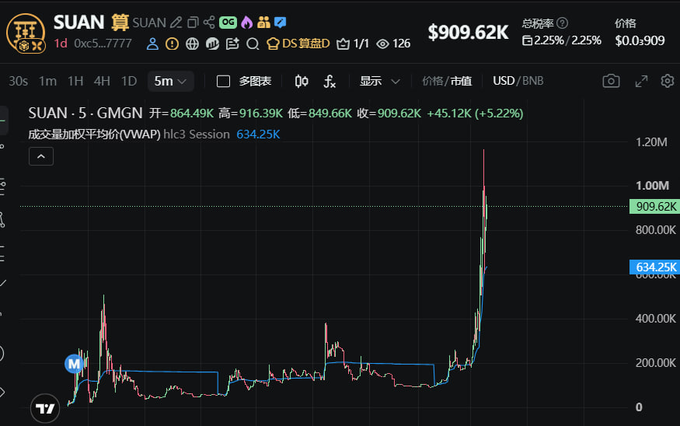Image resolution: width=680 pixels, height=426 pixels.
Task: Click the eye watchers count 126
Action: pyautogui.click(x=393, y=44)
